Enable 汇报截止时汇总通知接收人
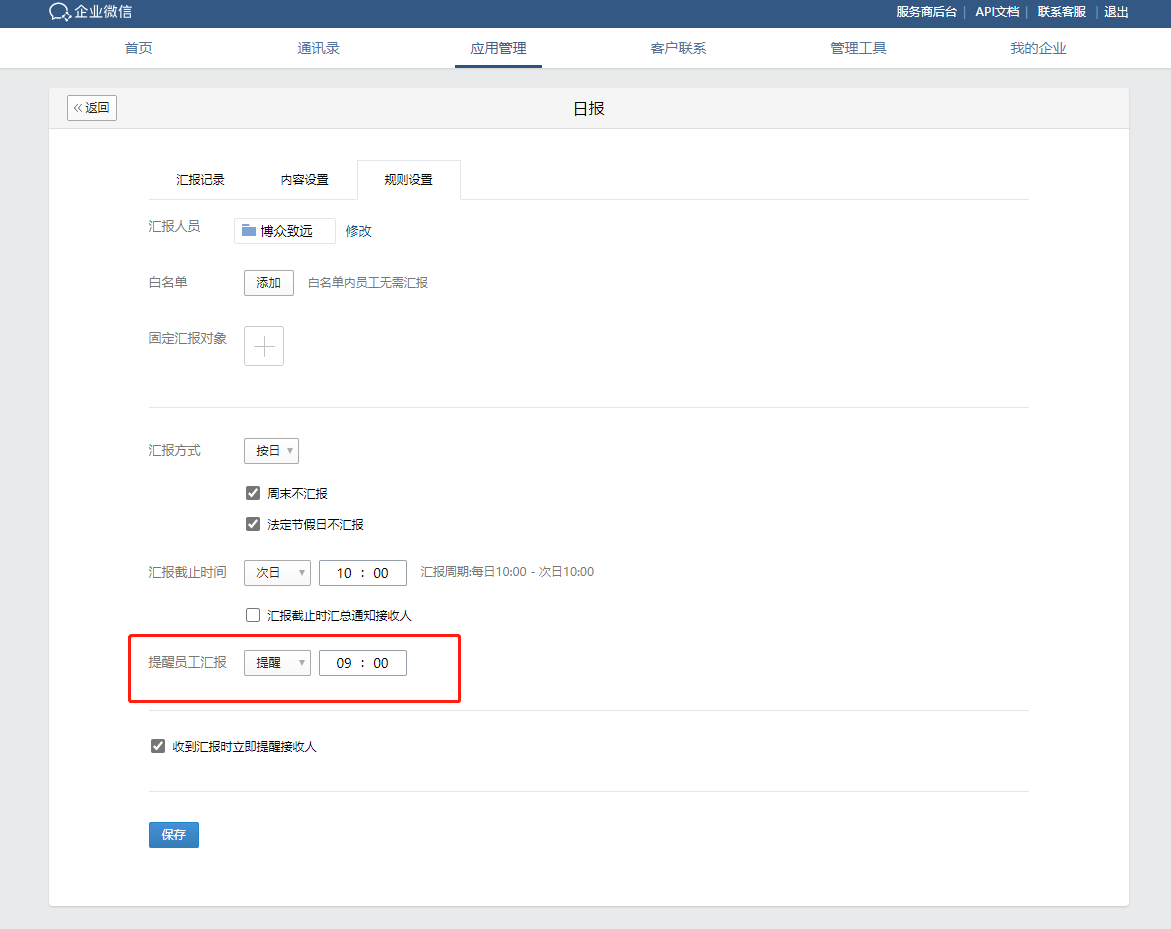The height and width of the screenshot is (929, 1171). (253, 614)
